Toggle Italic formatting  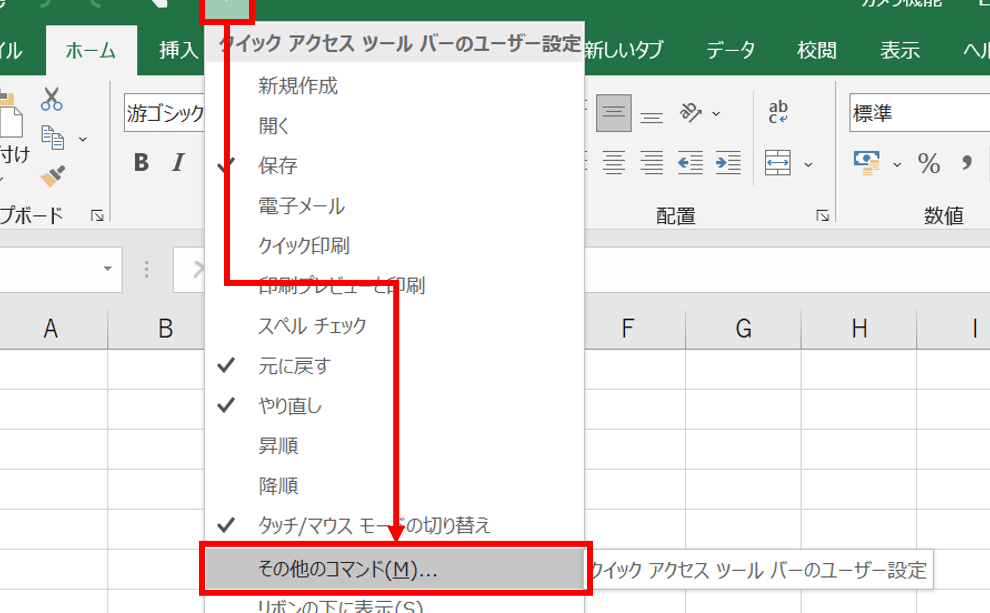tap(178, 163)
